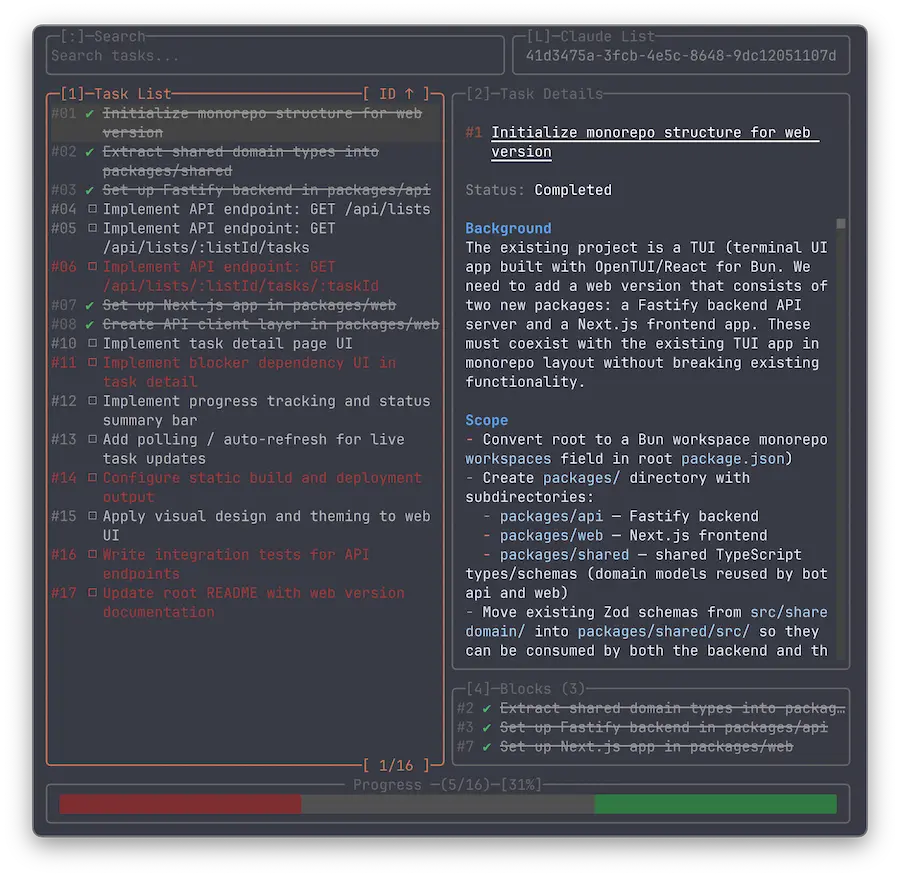Click the green checkmark on task #02
Screen dimensions: 900x877
pyautogui.click(x=91, y=152)
